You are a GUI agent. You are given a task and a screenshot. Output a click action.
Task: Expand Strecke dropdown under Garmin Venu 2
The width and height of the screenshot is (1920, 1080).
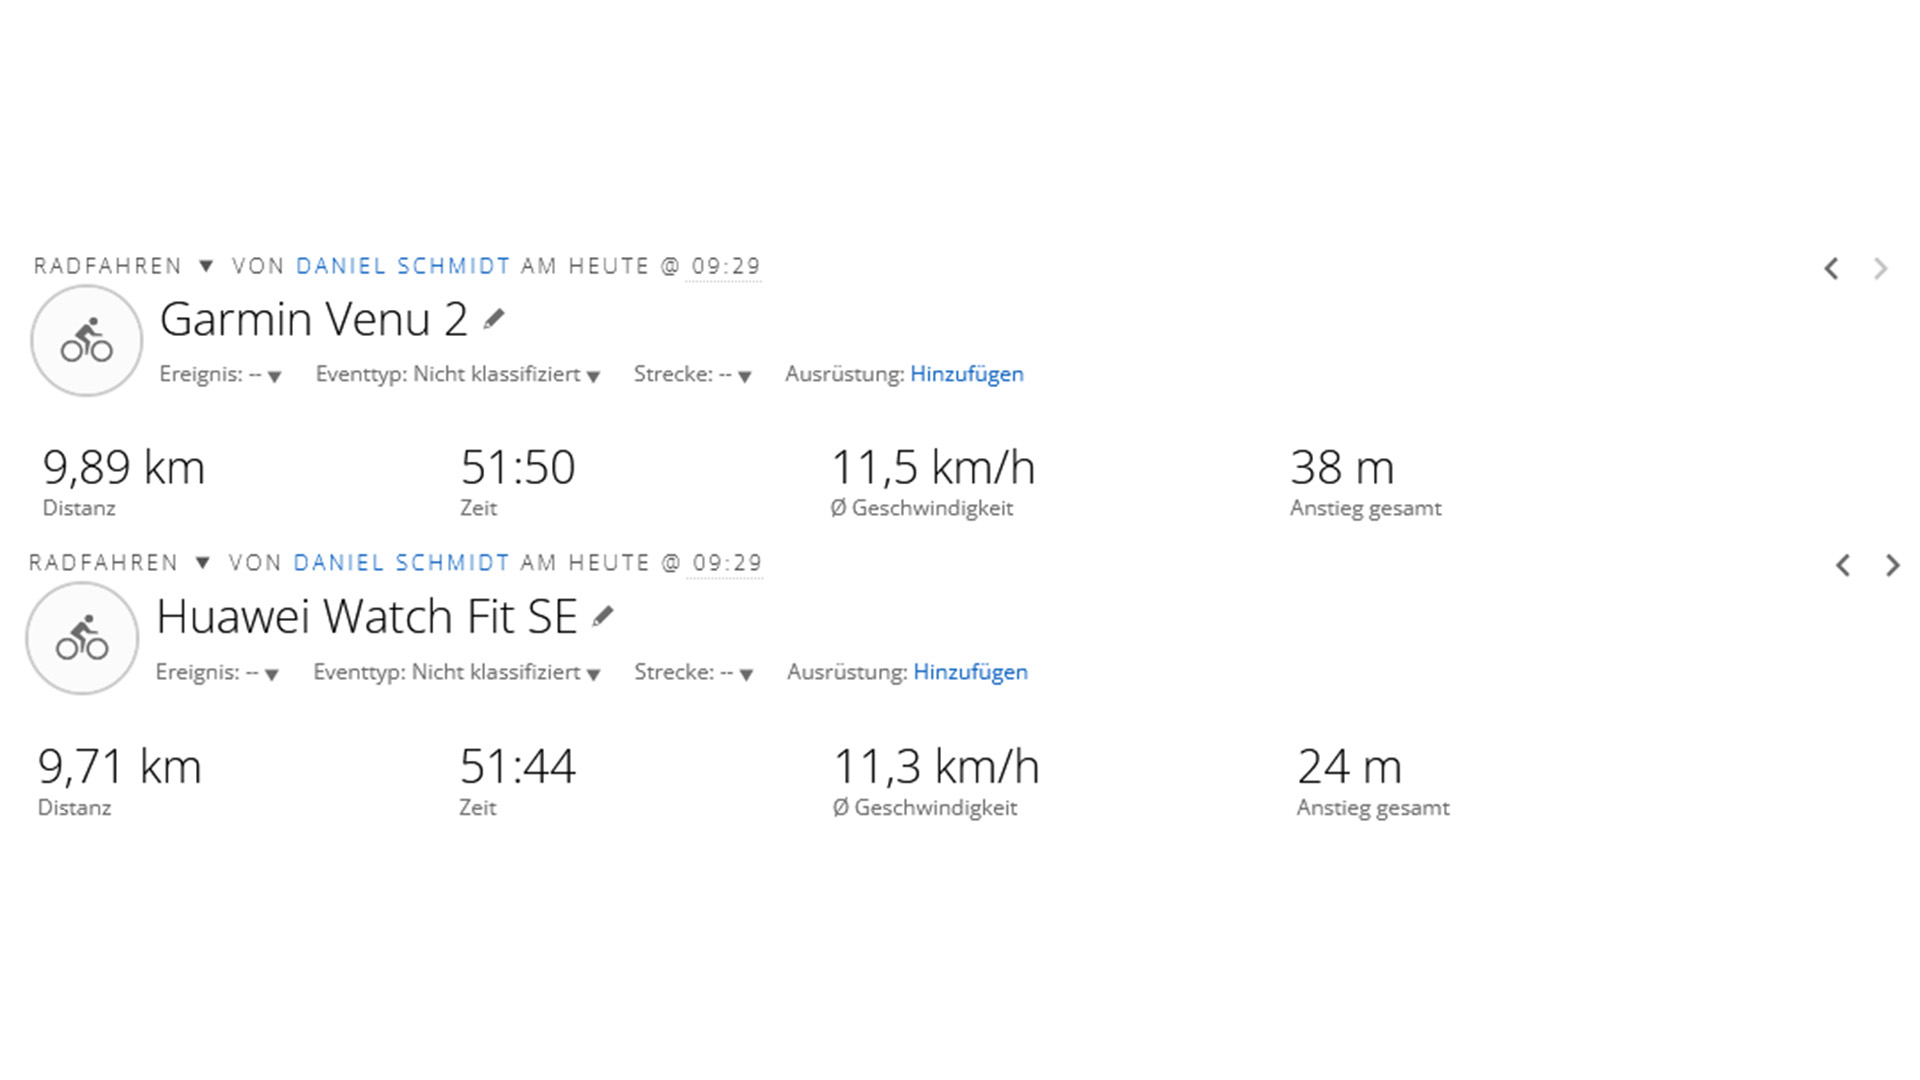[x=744, y=376]
